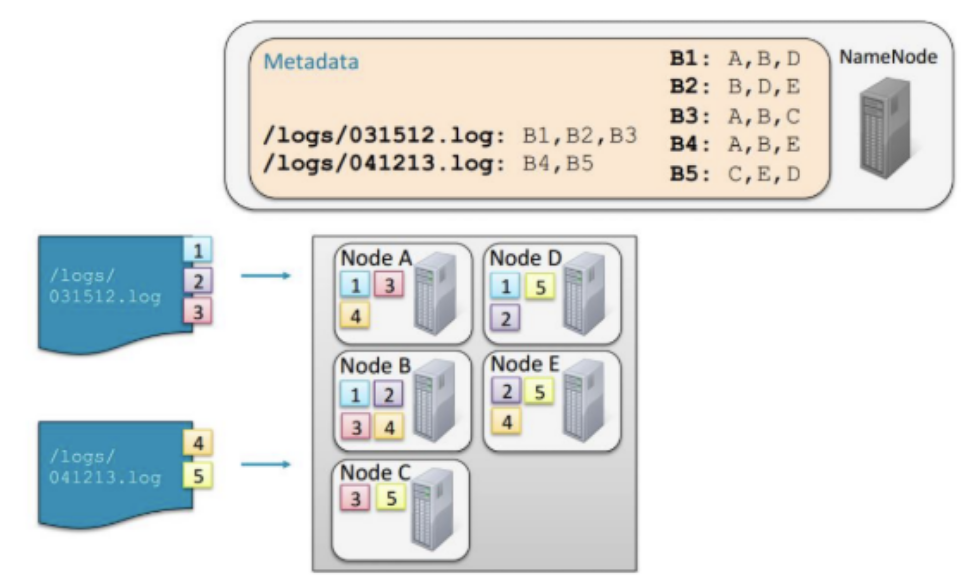This screenshot has height=586, width=973.
Task: Click the Node C label
Action: 375,472
